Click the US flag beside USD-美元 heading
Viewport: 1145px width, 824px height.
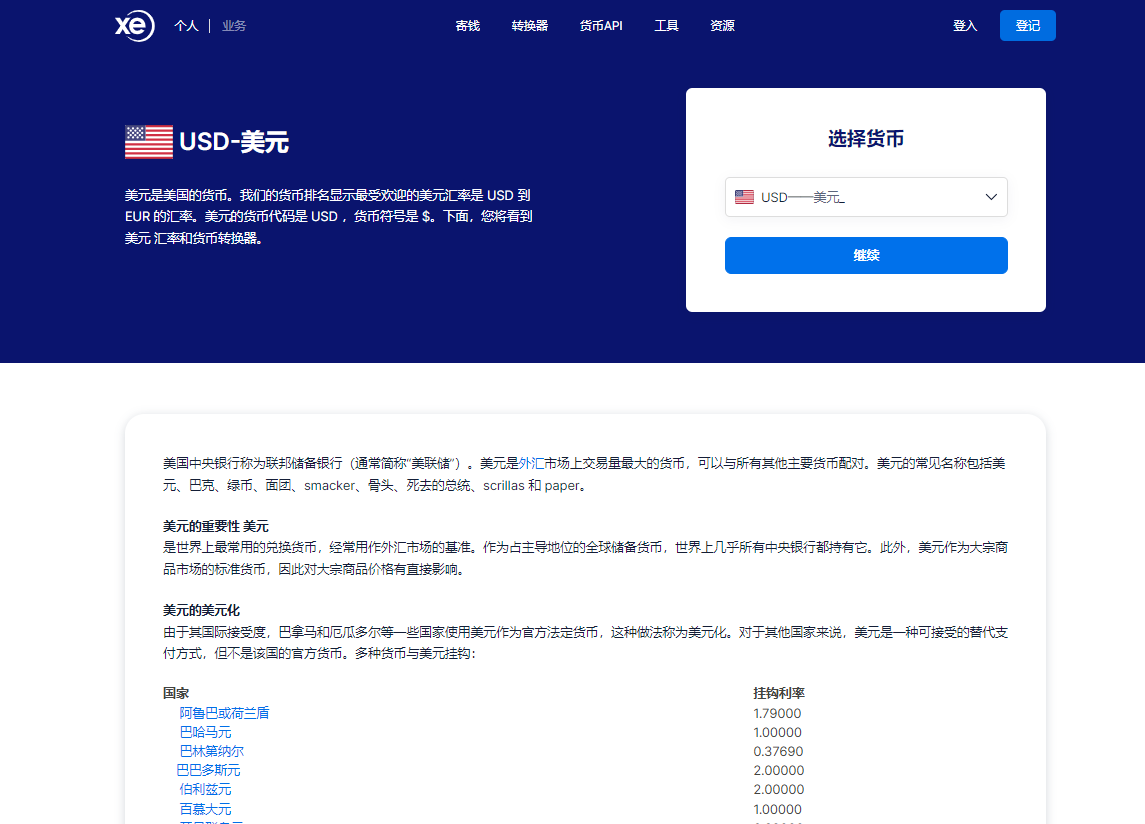[x=149, y=142]
